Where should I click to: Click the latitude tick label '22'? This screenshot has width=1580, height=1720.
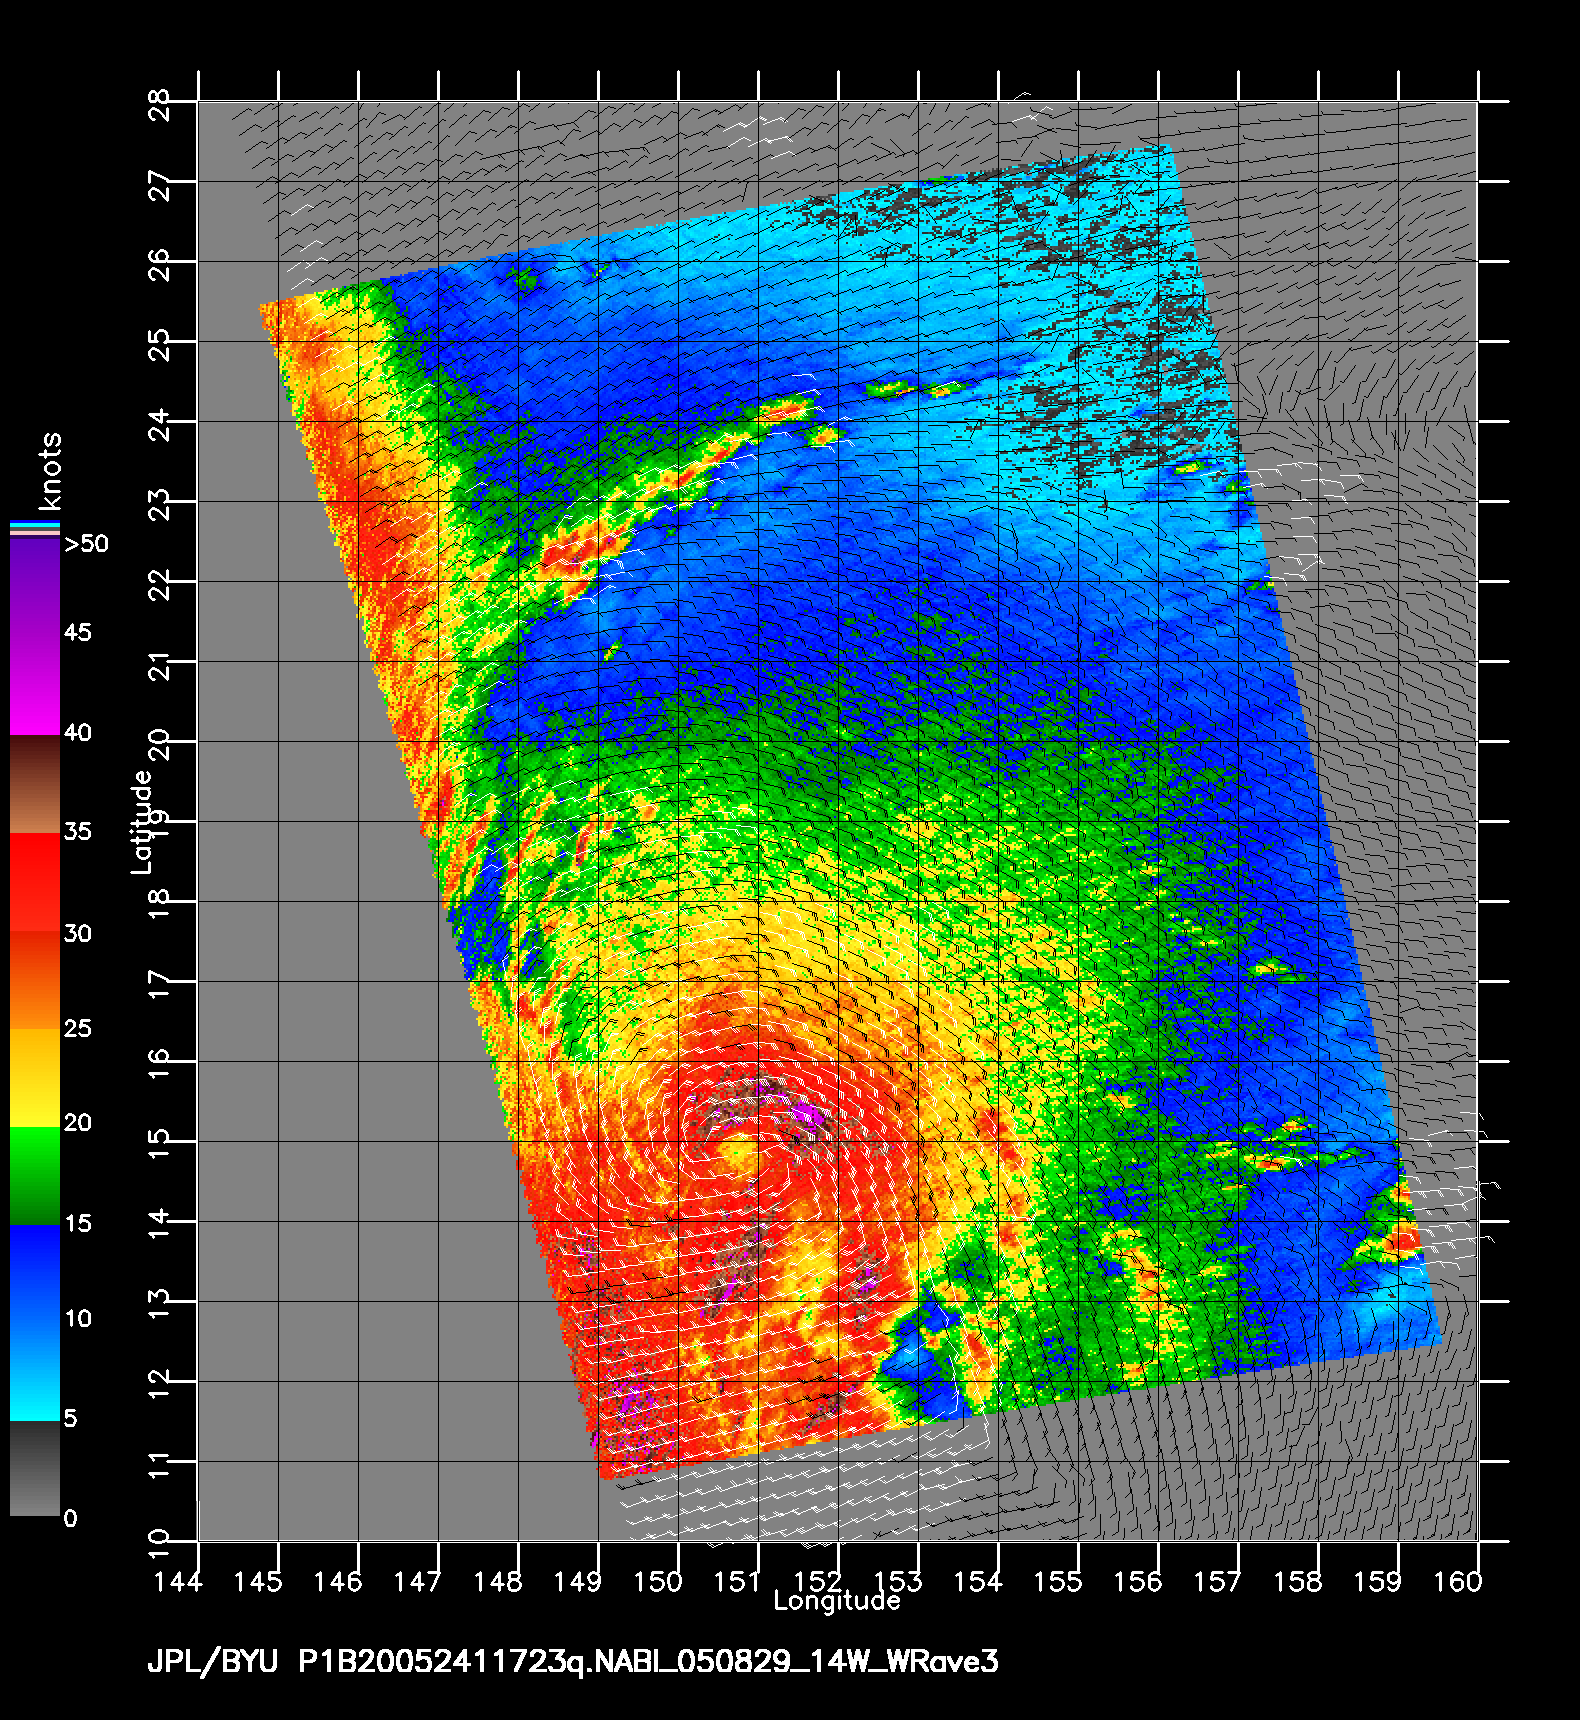(x=160, y=584)
